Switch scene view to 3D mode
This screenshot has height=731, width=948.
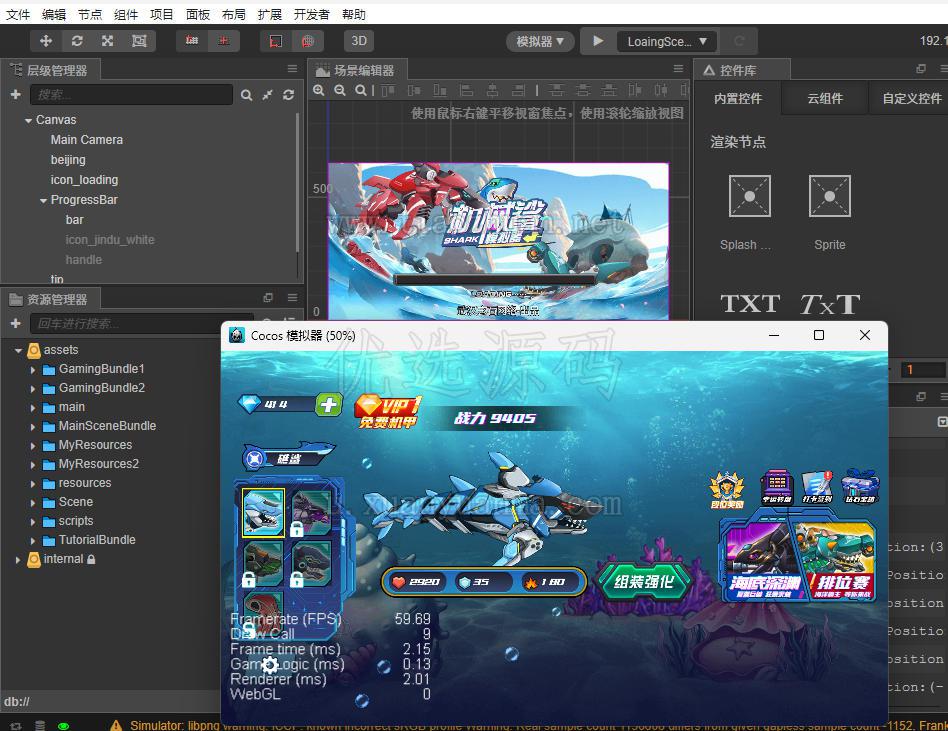click(359, 41)
